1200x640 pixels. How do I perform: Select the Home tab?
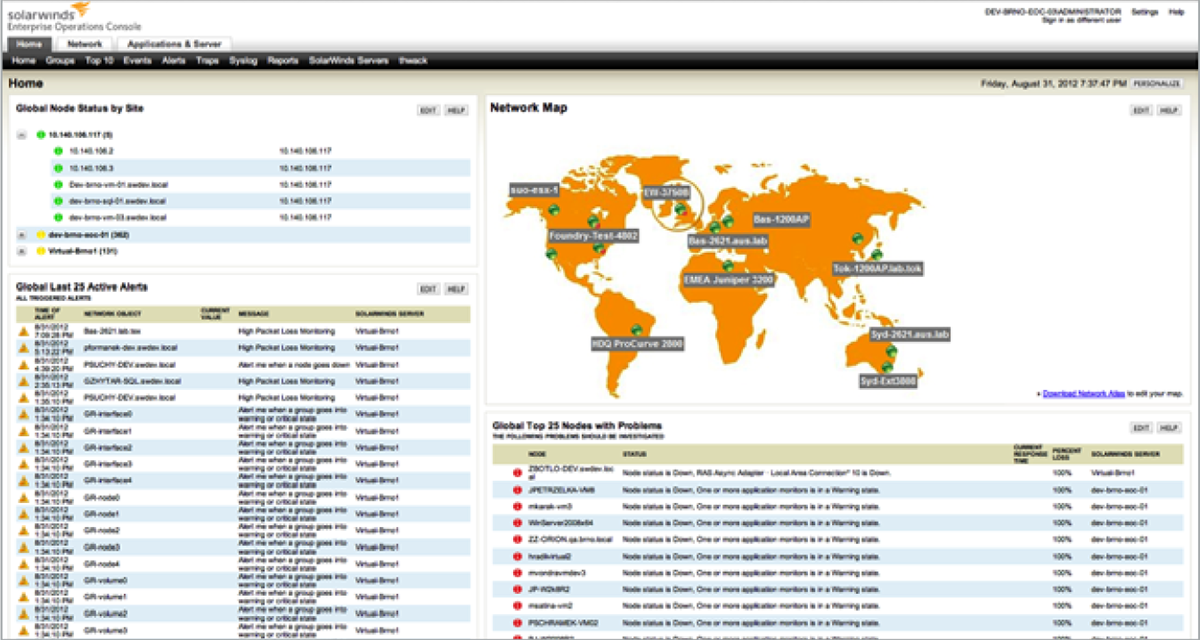(29, 44)
